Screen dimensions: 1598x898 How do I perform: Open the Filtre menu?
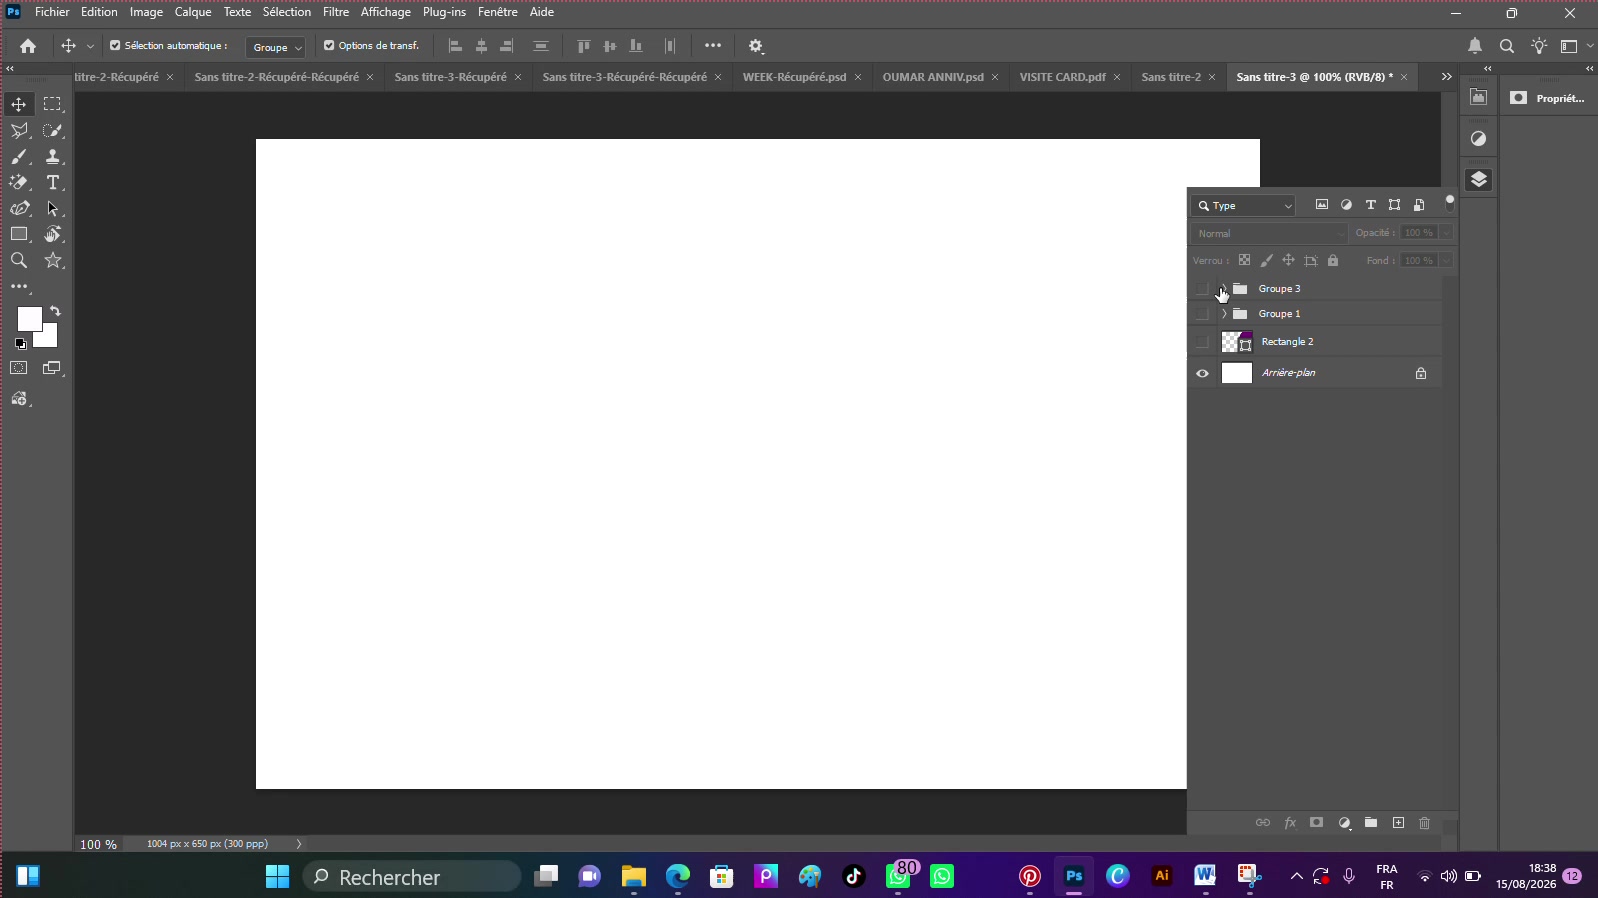pyautogui.click(x=336, y=12)
